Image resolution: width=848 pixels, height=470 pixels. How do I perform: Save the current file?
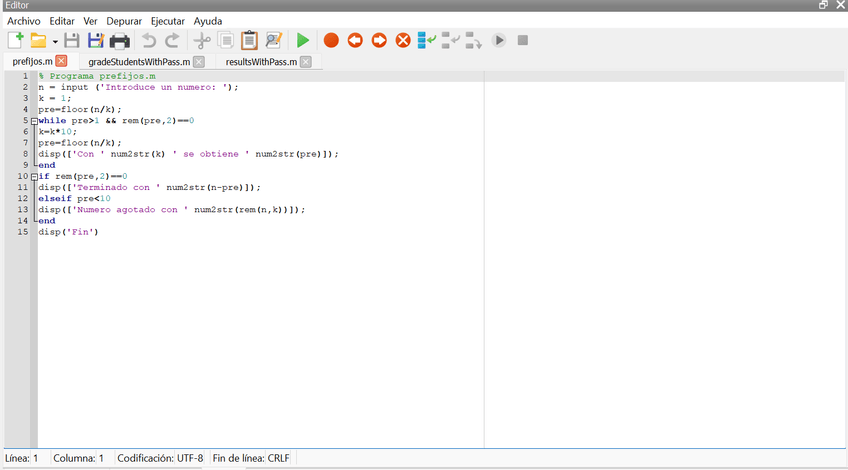point(72,41)
